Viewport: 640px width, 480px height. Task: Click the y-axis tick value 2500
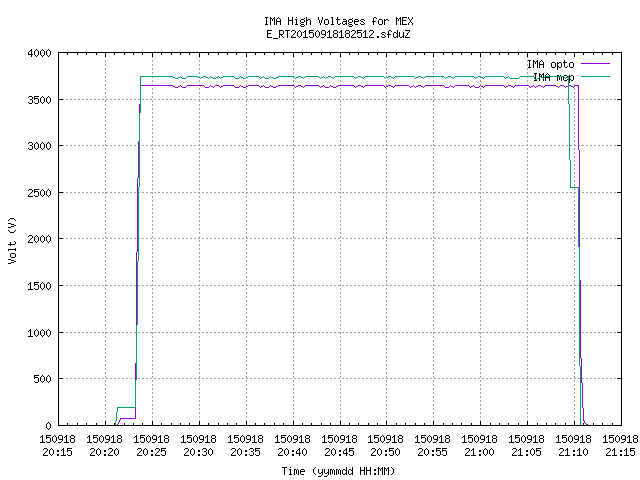[40, 193]
